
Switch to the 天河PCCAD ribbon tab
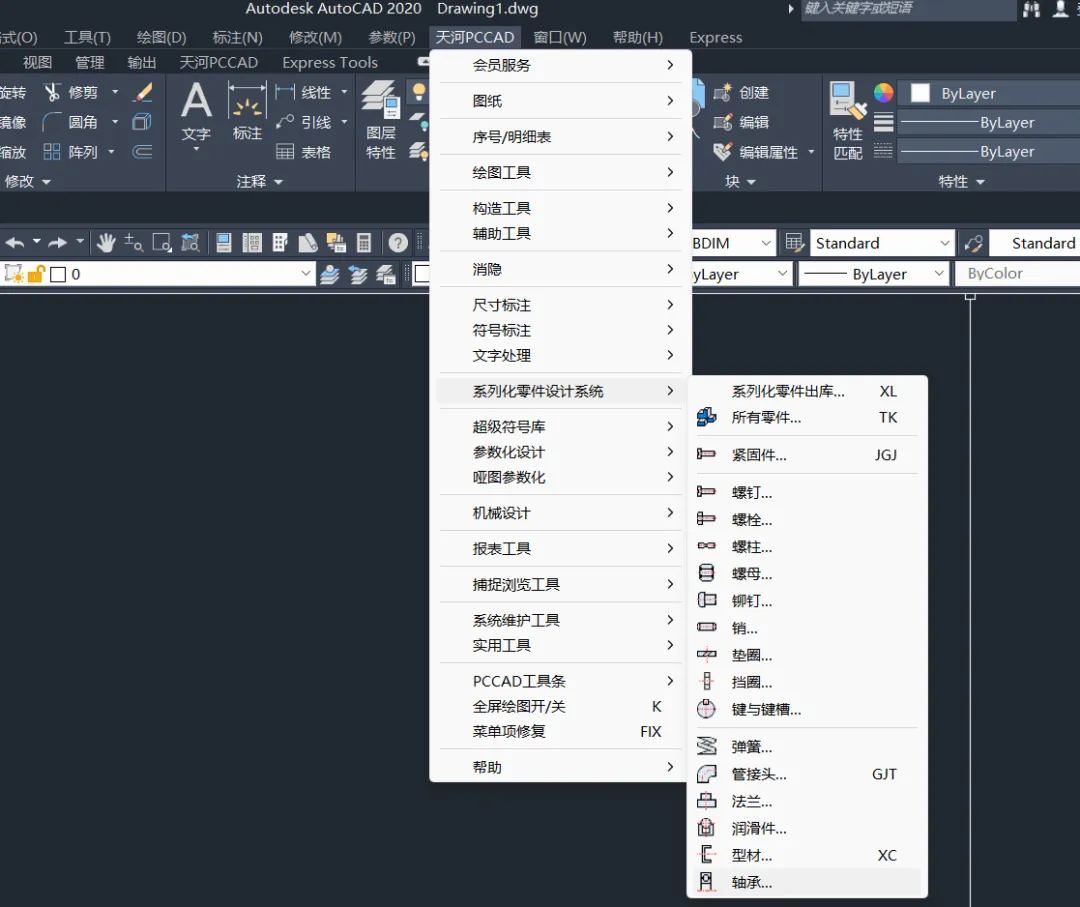coord(218,63)
